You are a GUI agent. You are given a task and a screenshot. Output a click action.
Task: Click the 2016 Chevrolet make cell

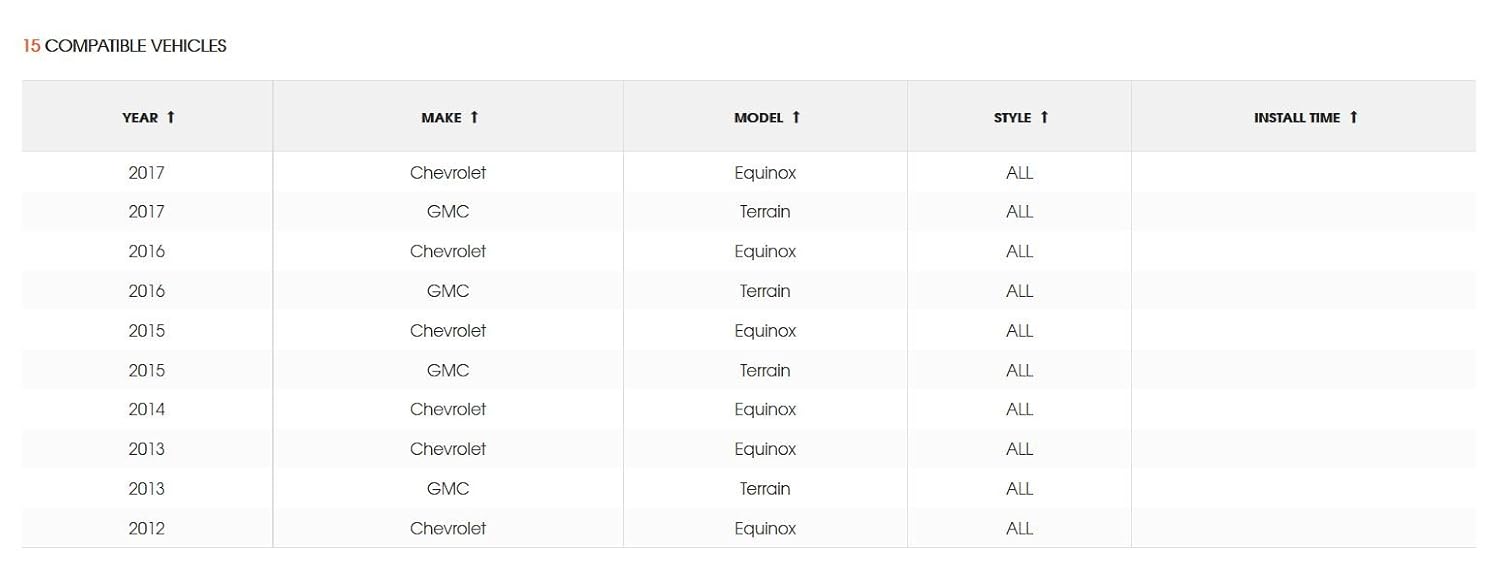[448, 252]
